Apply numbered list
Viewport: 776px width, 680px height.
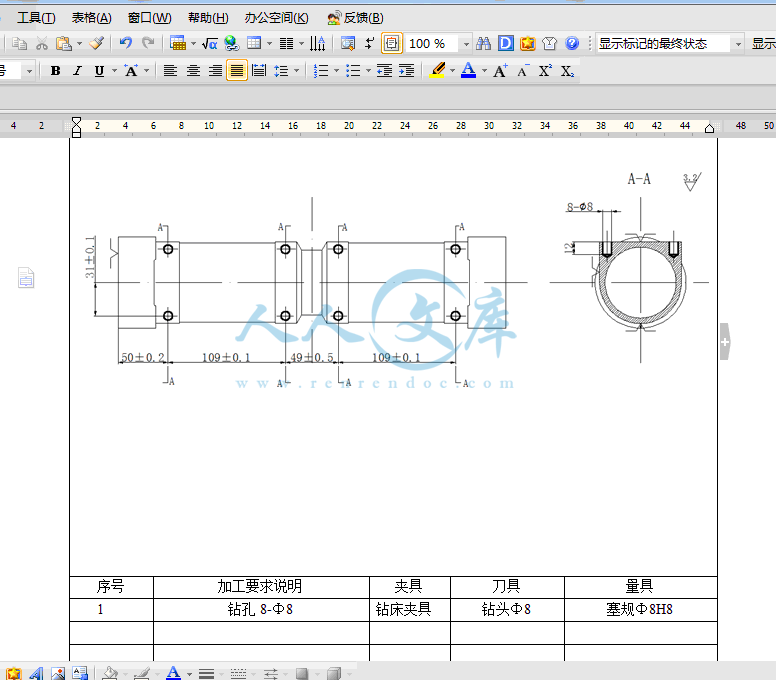[321, 71]
